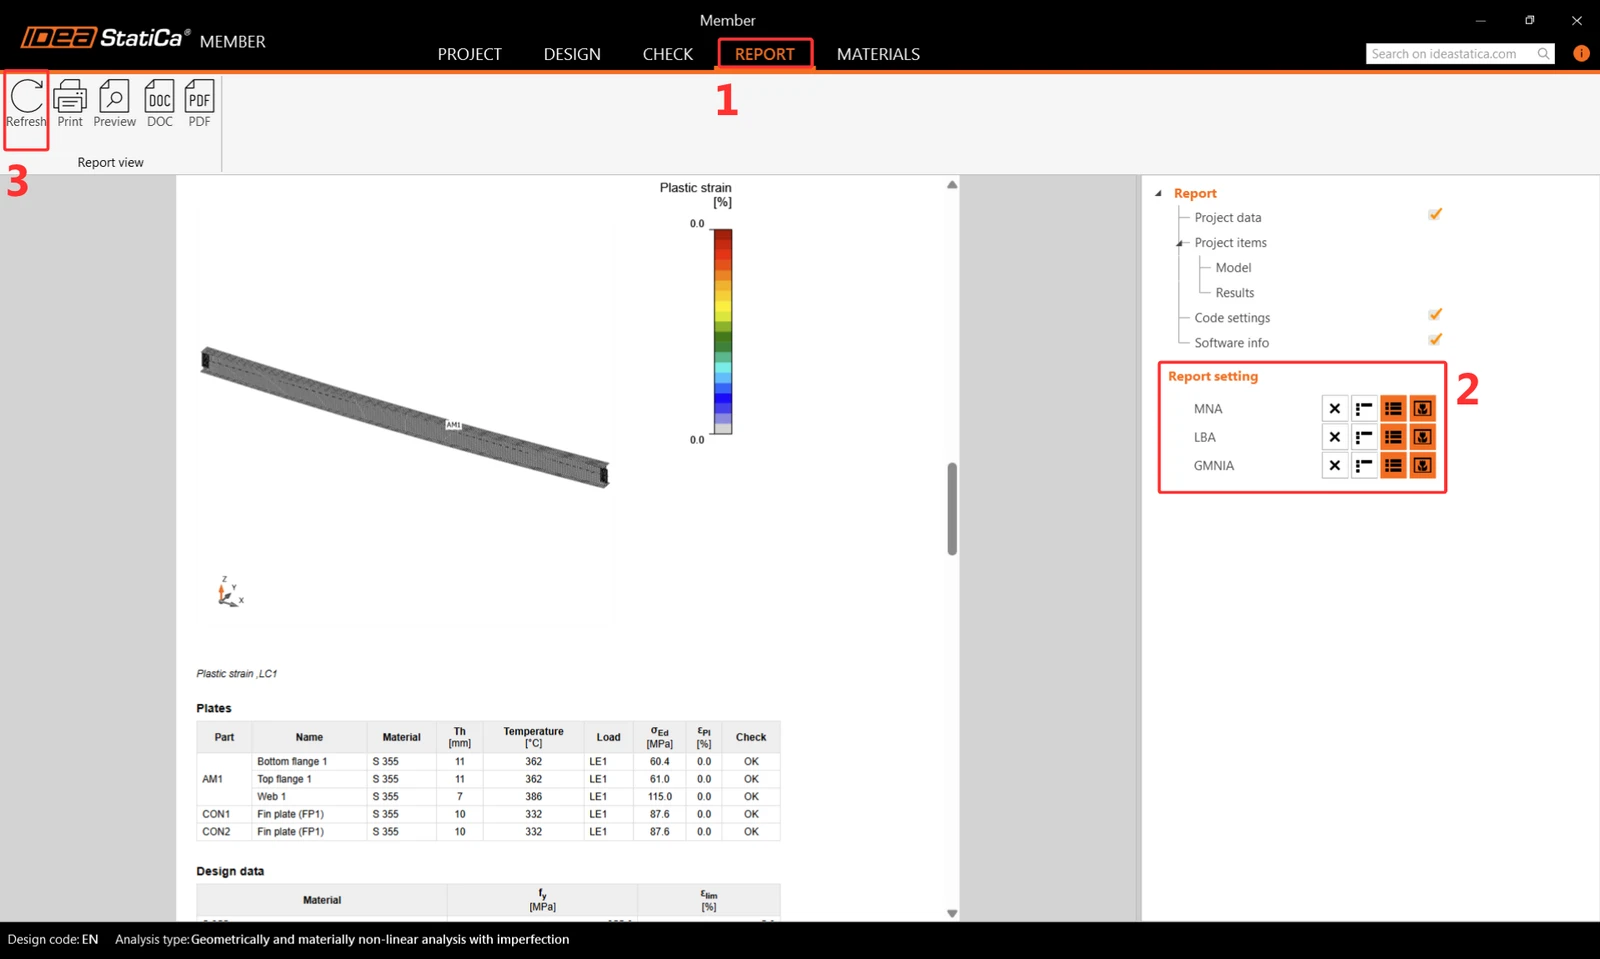Select the REPORT tab
This screenshot has width=1600, height=959.
(765, 54)
